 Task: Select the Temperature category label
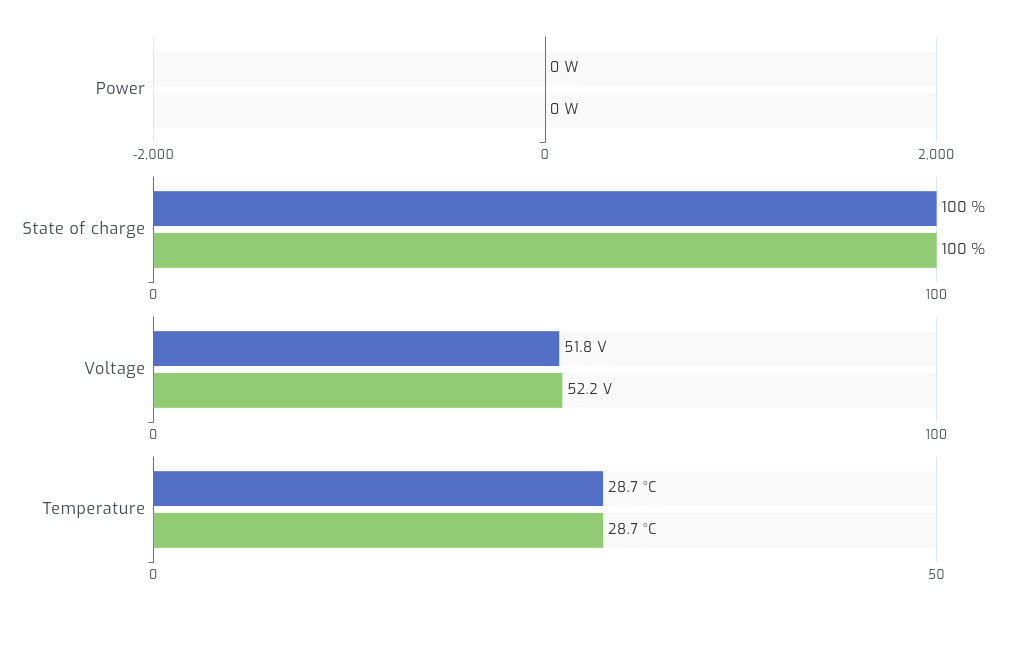(x=94, y=509)
